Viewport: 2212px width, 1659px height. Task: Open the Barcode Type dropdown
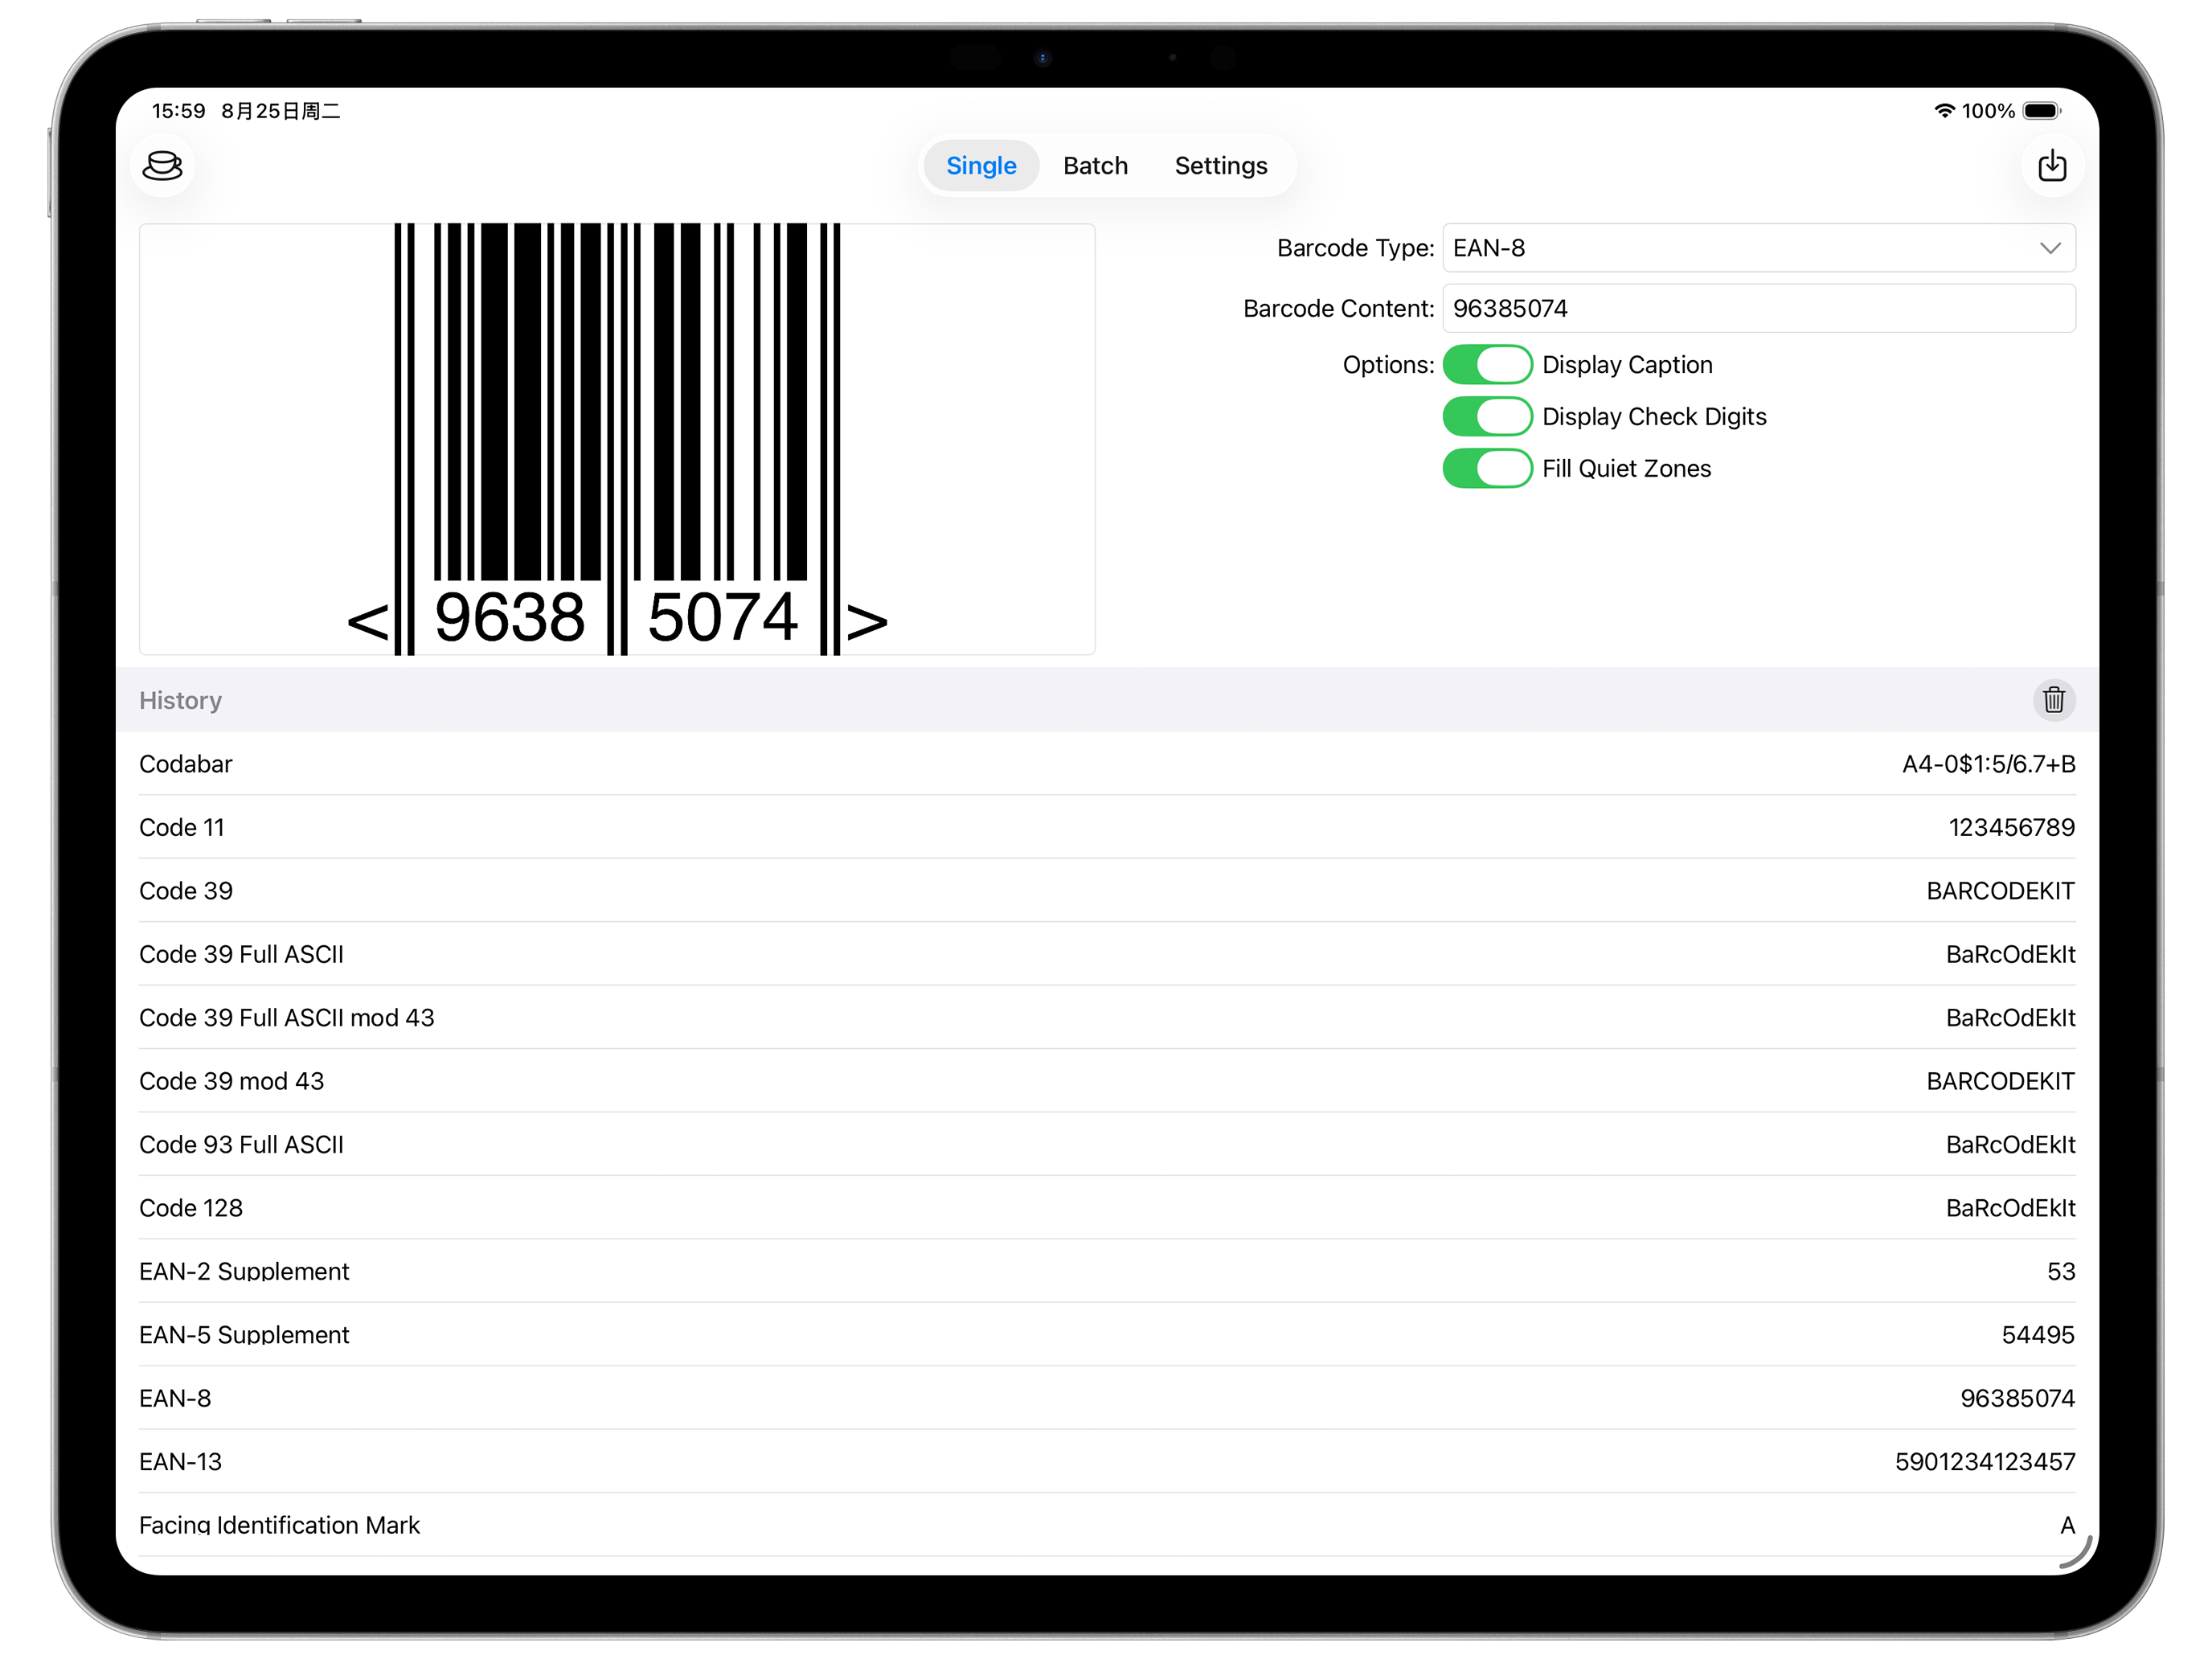1758,248
